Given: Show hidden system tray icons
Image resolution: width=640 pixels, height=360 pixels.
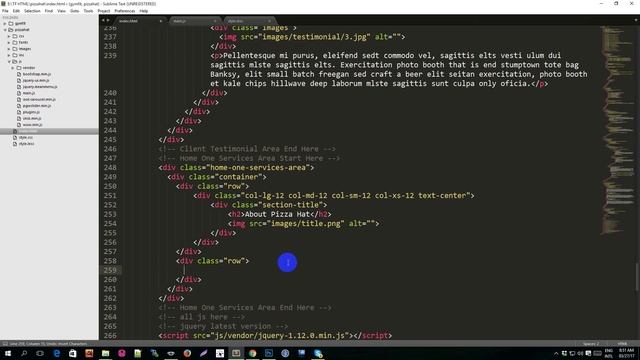Looking at the screenshot, I should click(x=556, y=353).
